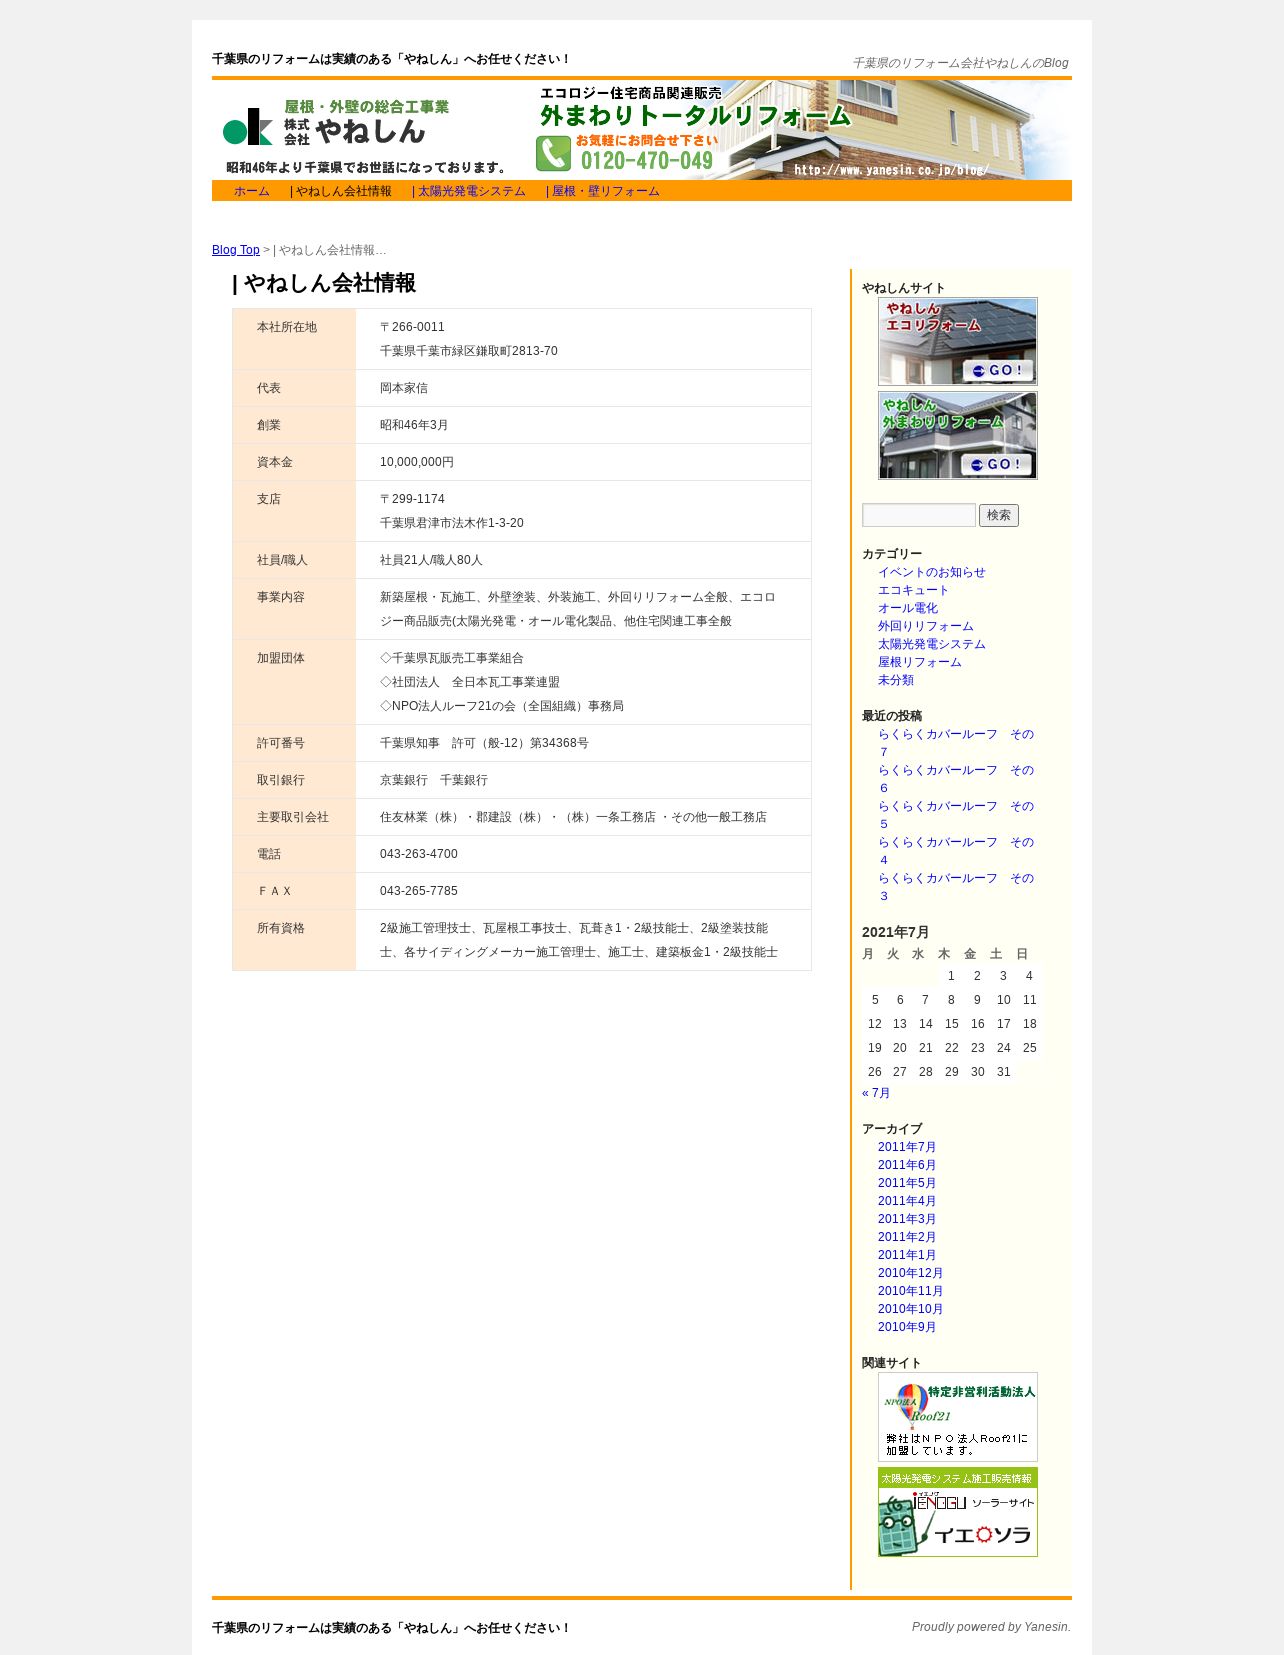Open post らくらくカバールーフ その4
This screenshot has height=1655, width=1284.
point(956,851)
